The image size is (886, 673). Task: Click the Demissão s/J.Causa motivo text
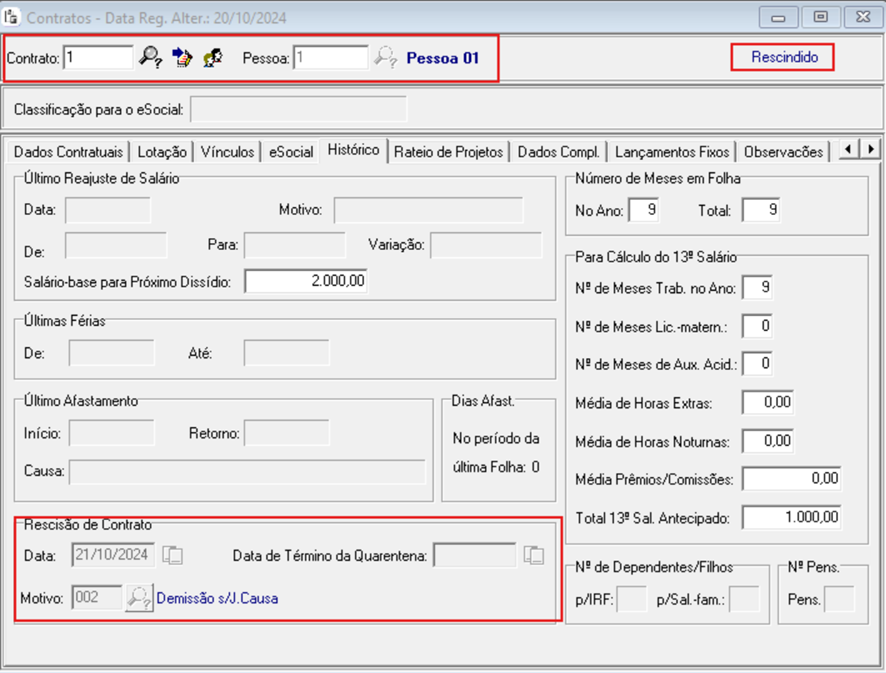pyautogui.click(x=217, y=598)
